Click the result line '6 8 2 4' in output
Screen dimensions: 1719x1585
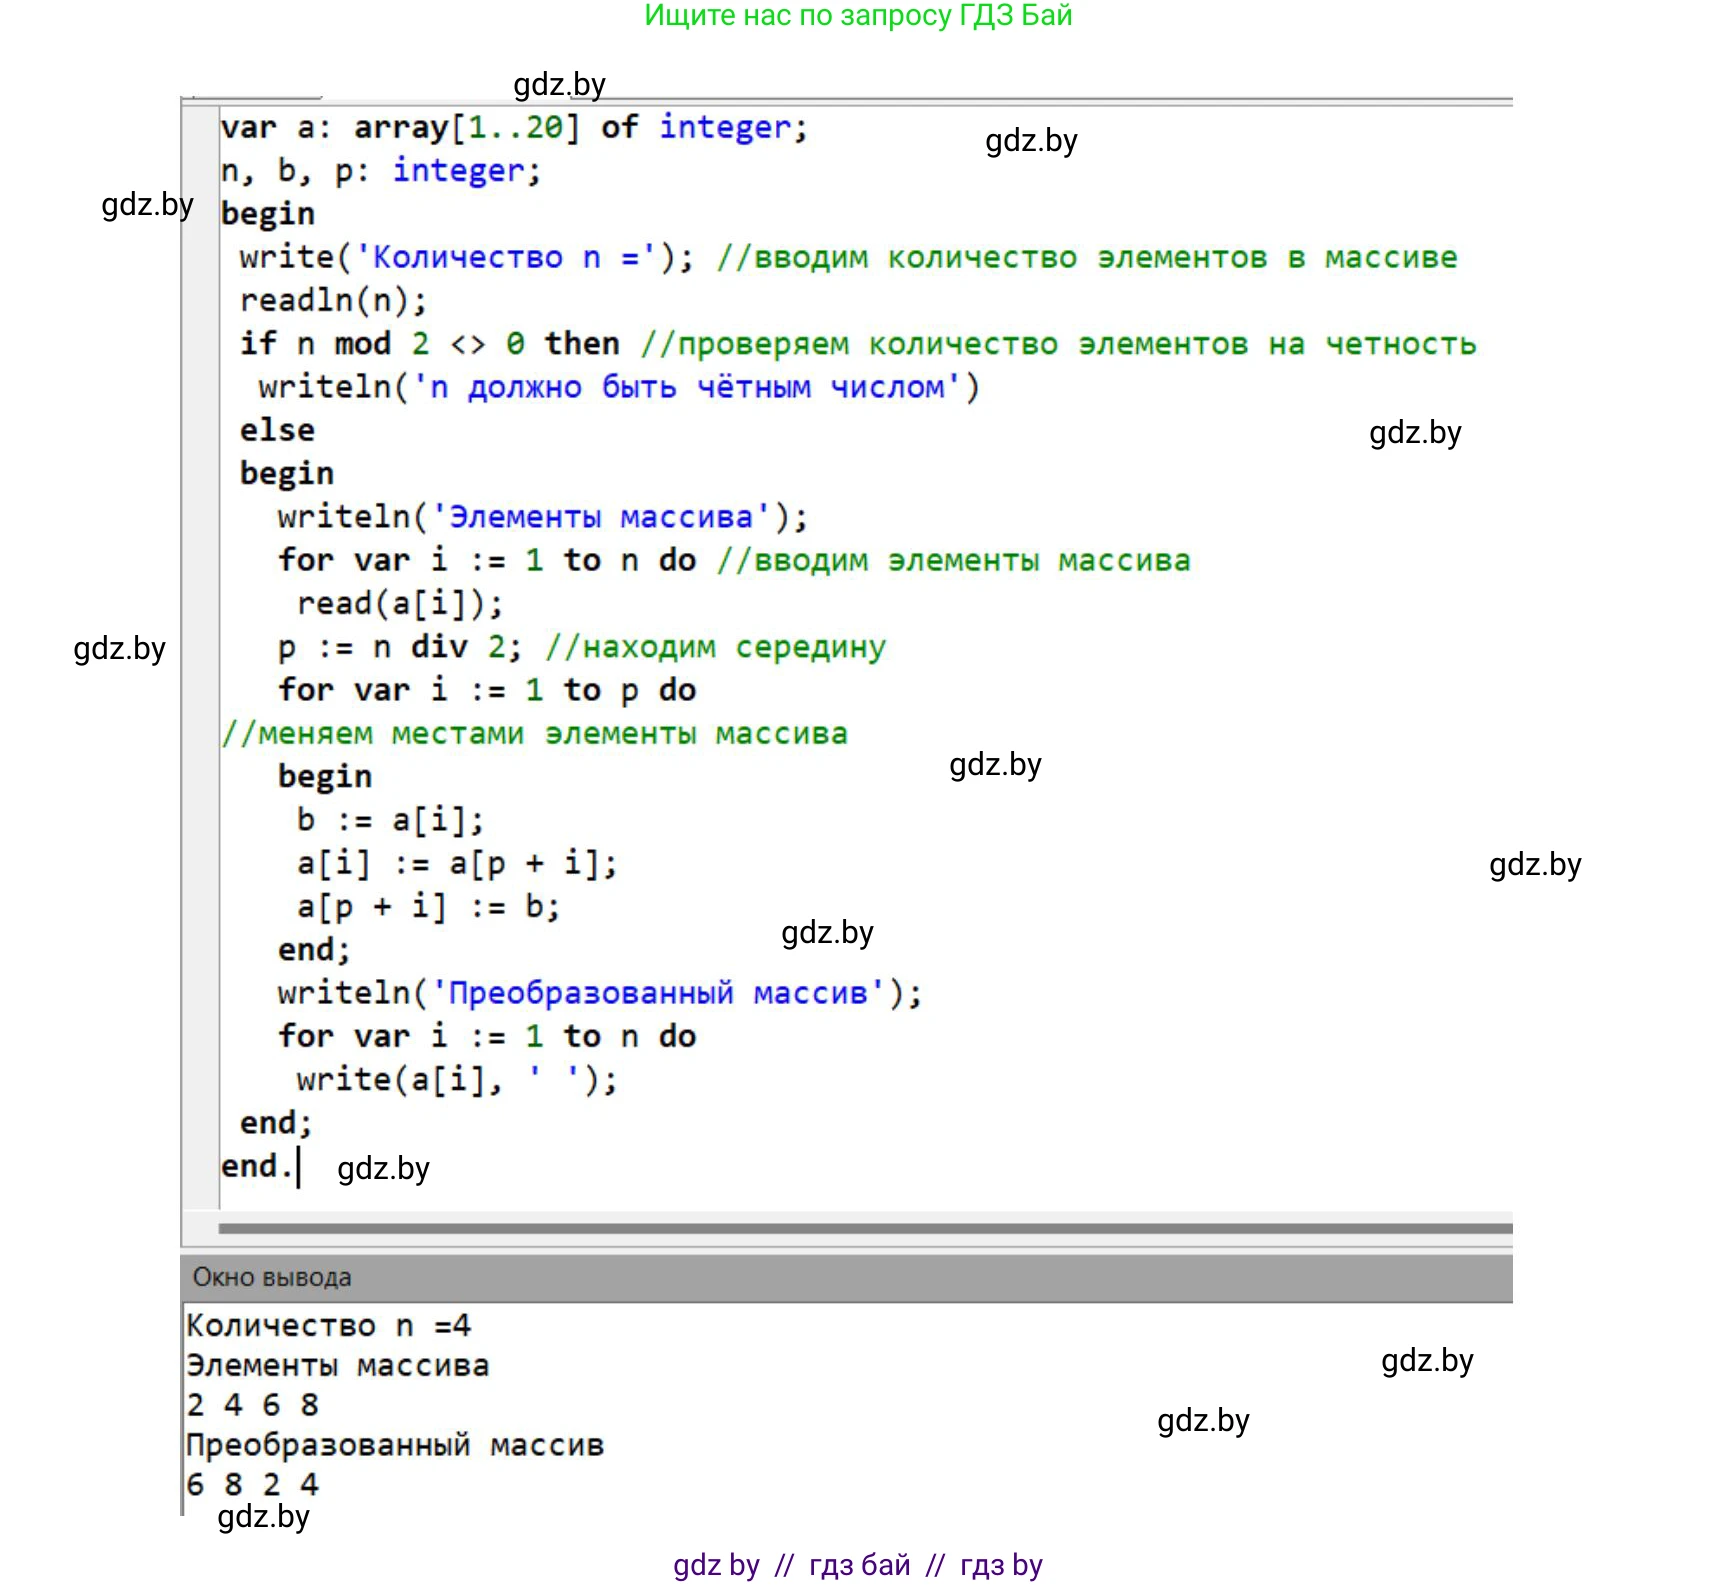pos(252,1485)
